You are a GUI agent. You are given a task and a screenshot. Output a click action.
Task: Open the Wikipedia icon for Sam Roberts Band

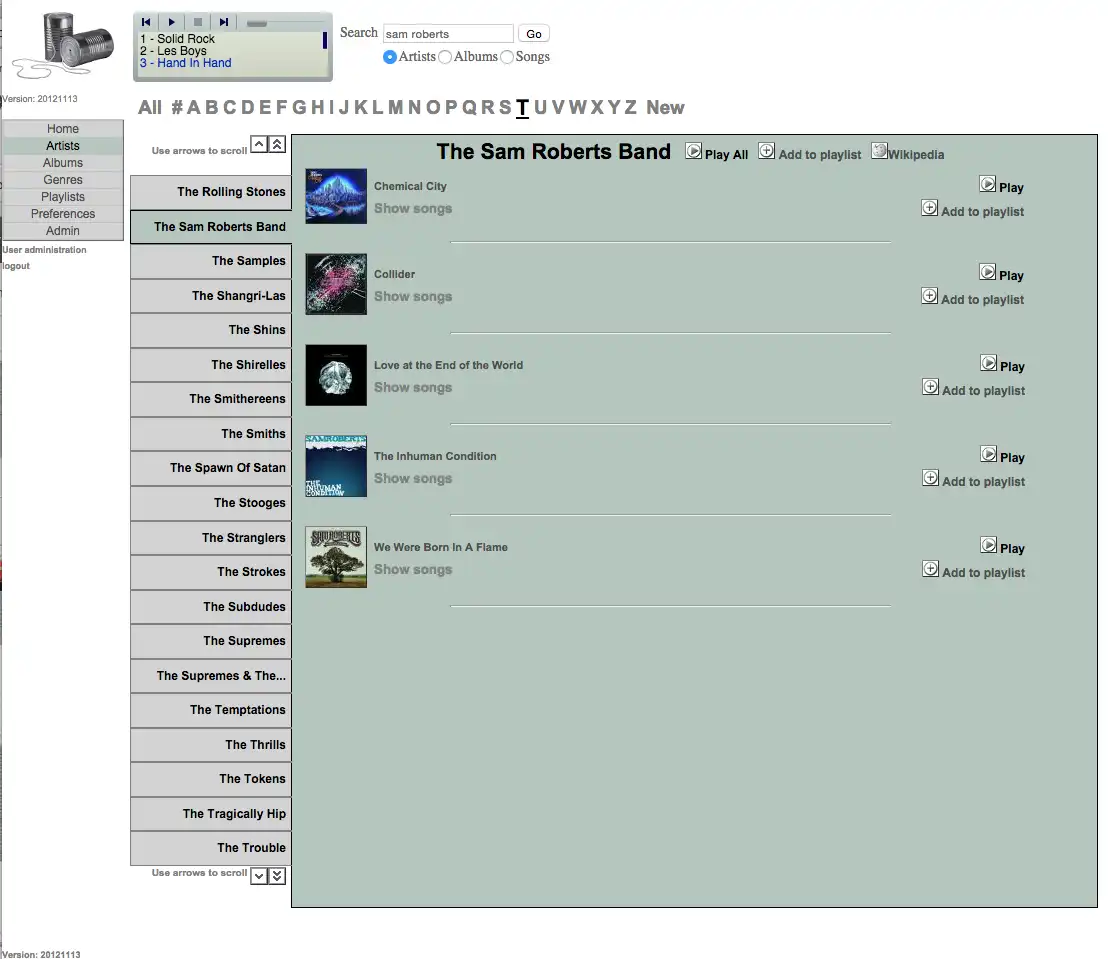(879, 151)
